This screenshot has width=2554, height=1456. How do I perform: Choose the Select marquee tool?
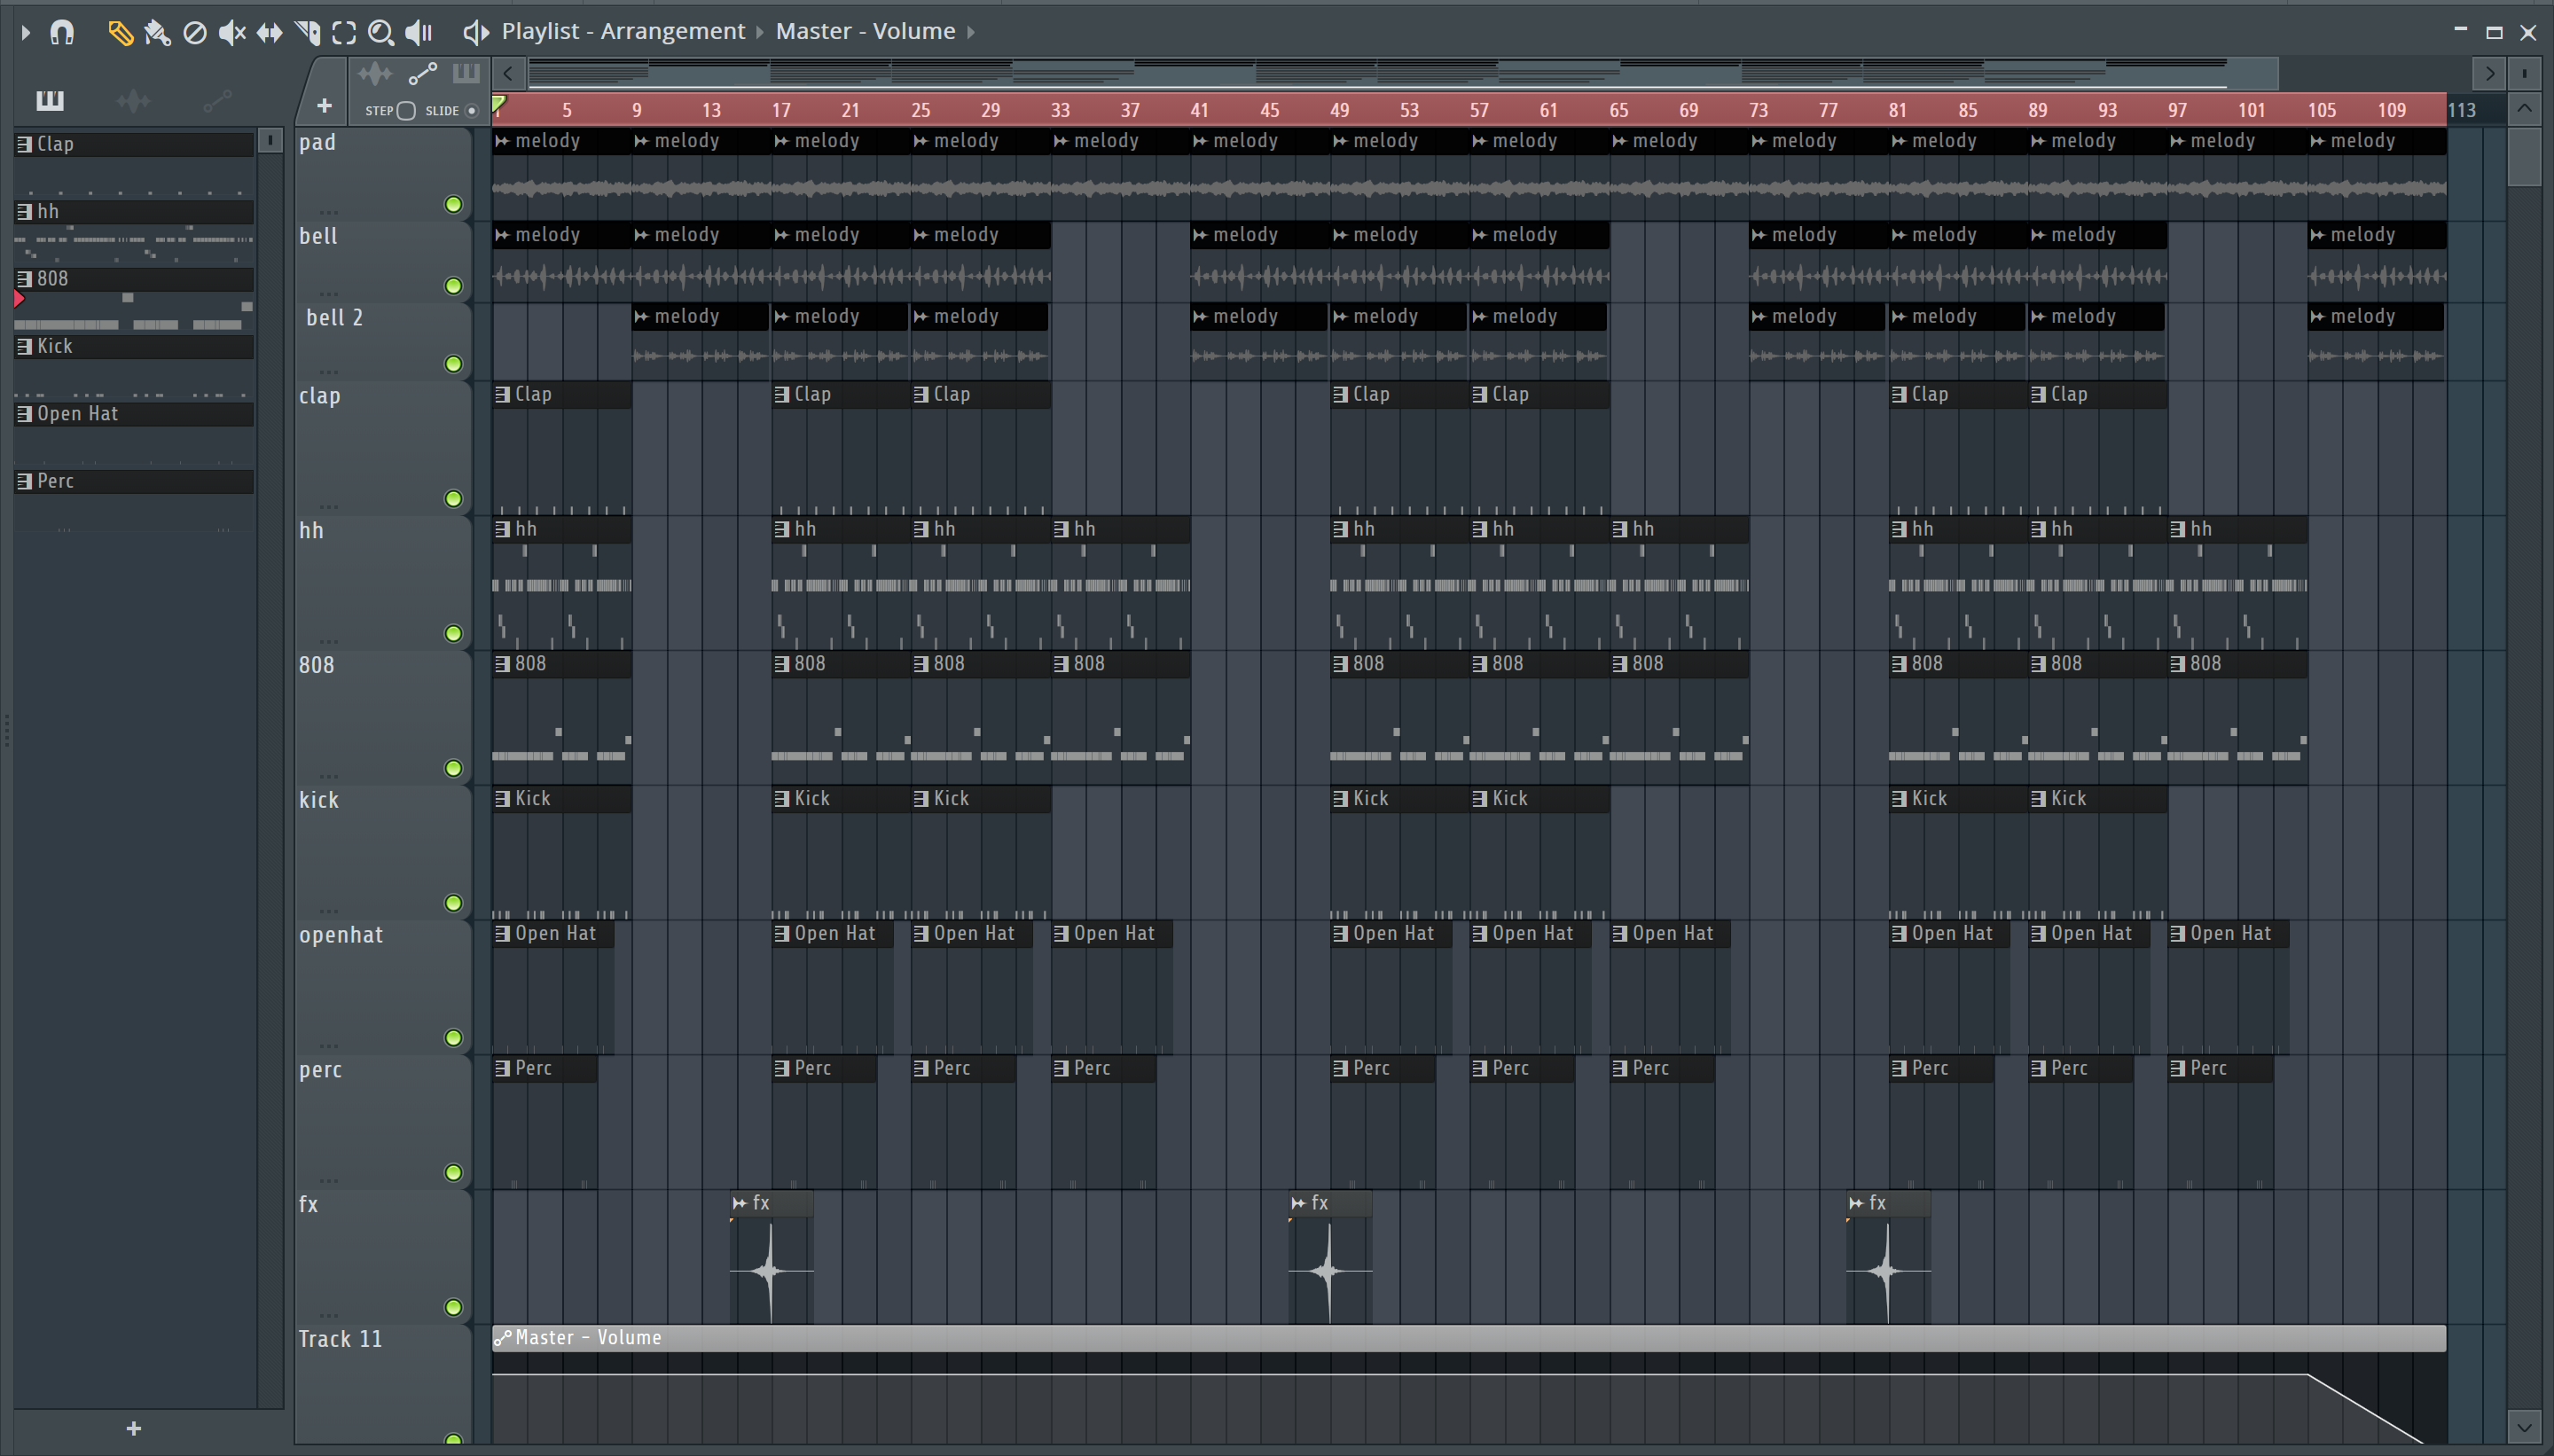[x=344, y=33]
